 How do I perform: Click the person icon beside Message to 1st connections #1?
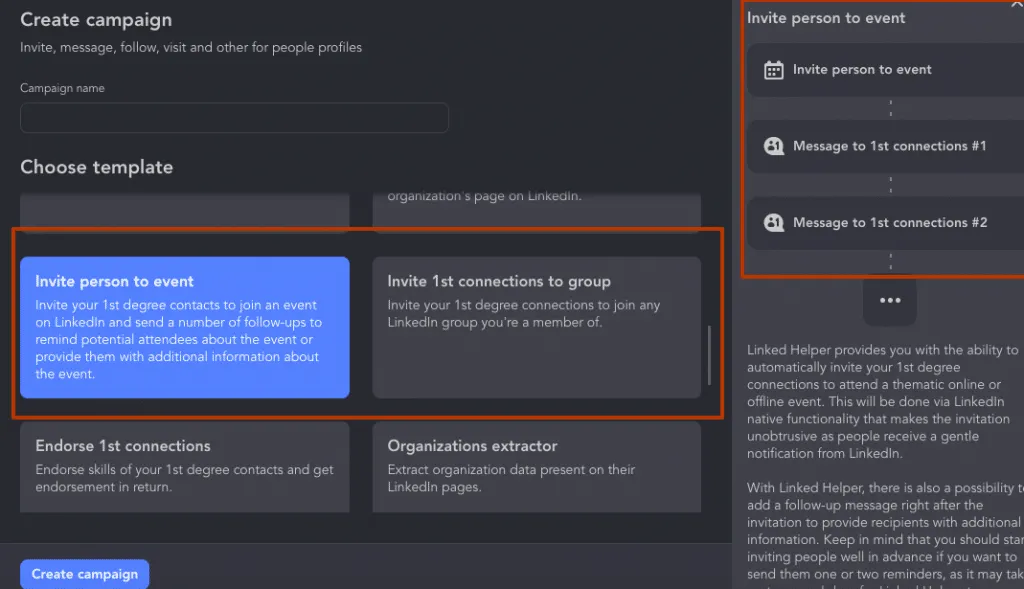[x=773, y=146]
